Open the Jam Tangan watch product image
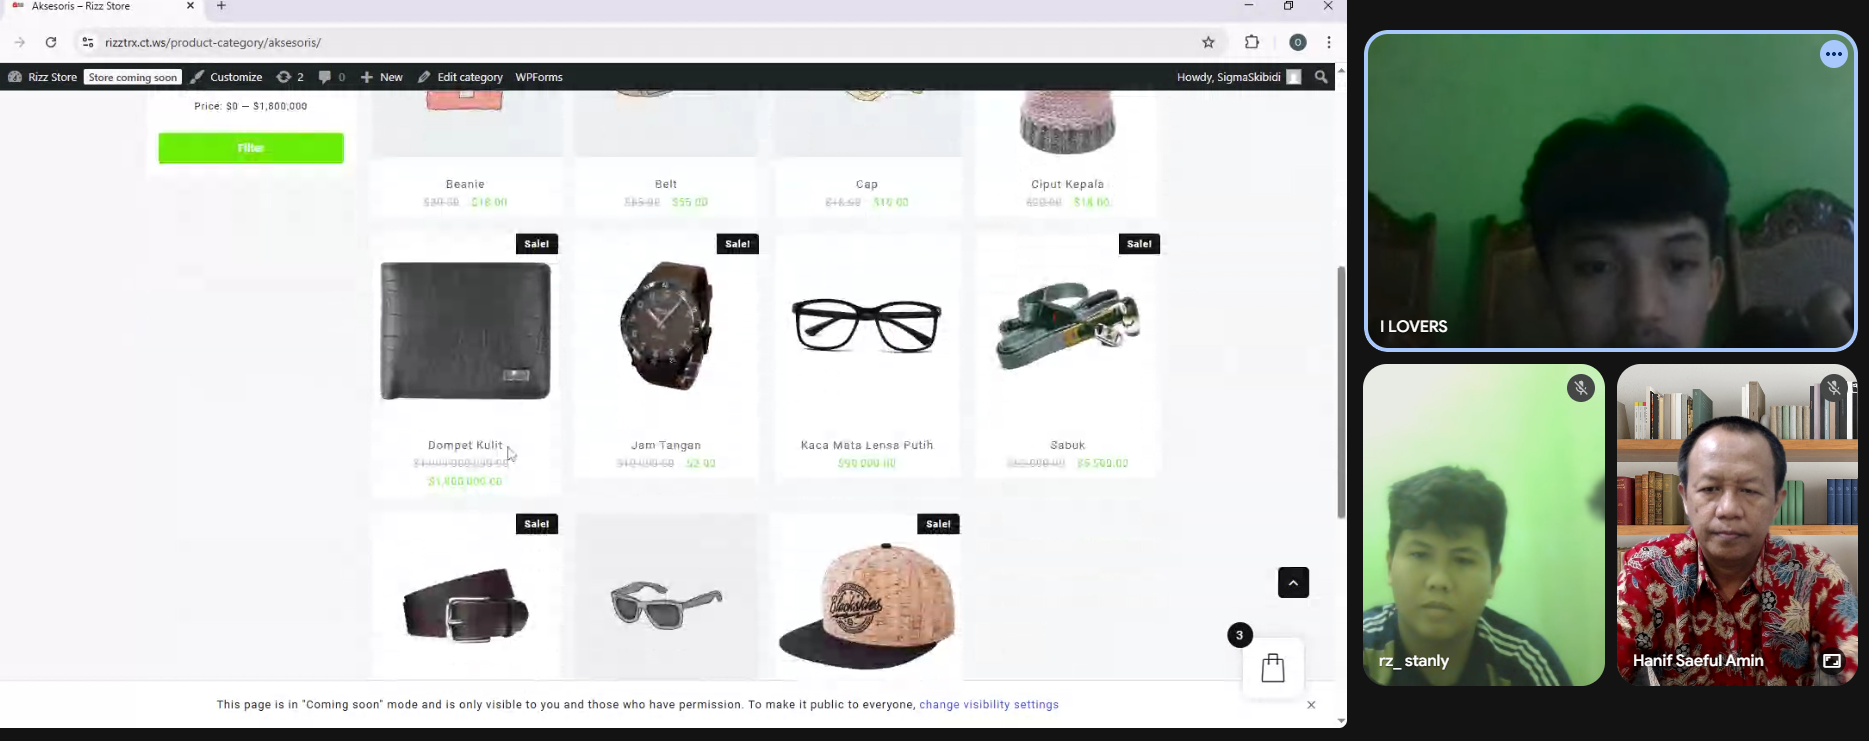 (x=666, y=326)
